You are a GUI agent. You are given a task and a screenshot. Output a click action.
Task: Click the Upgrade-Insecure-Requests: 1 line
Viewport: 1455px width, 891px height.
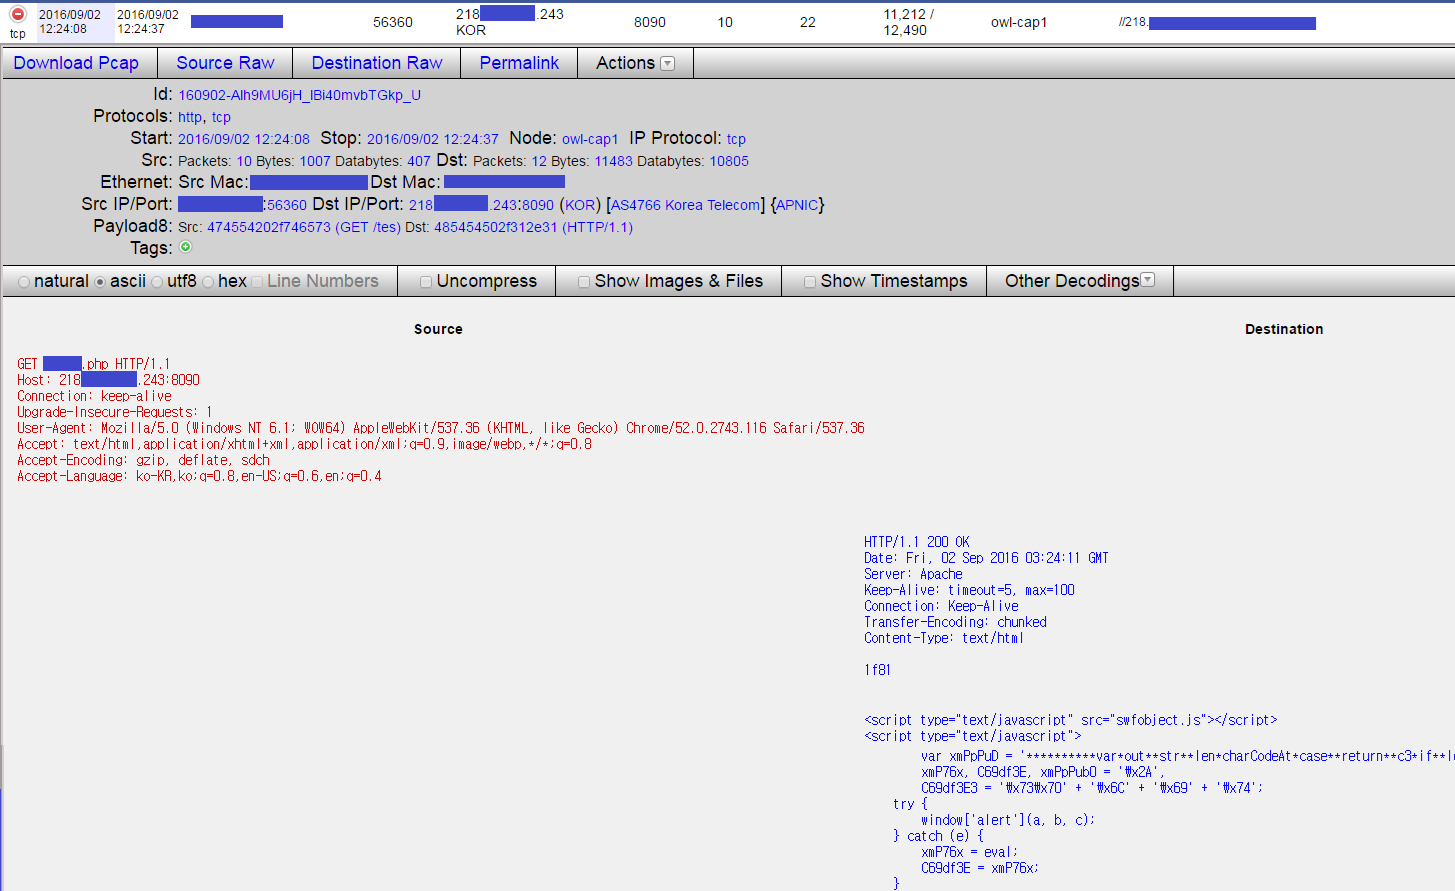114,412
